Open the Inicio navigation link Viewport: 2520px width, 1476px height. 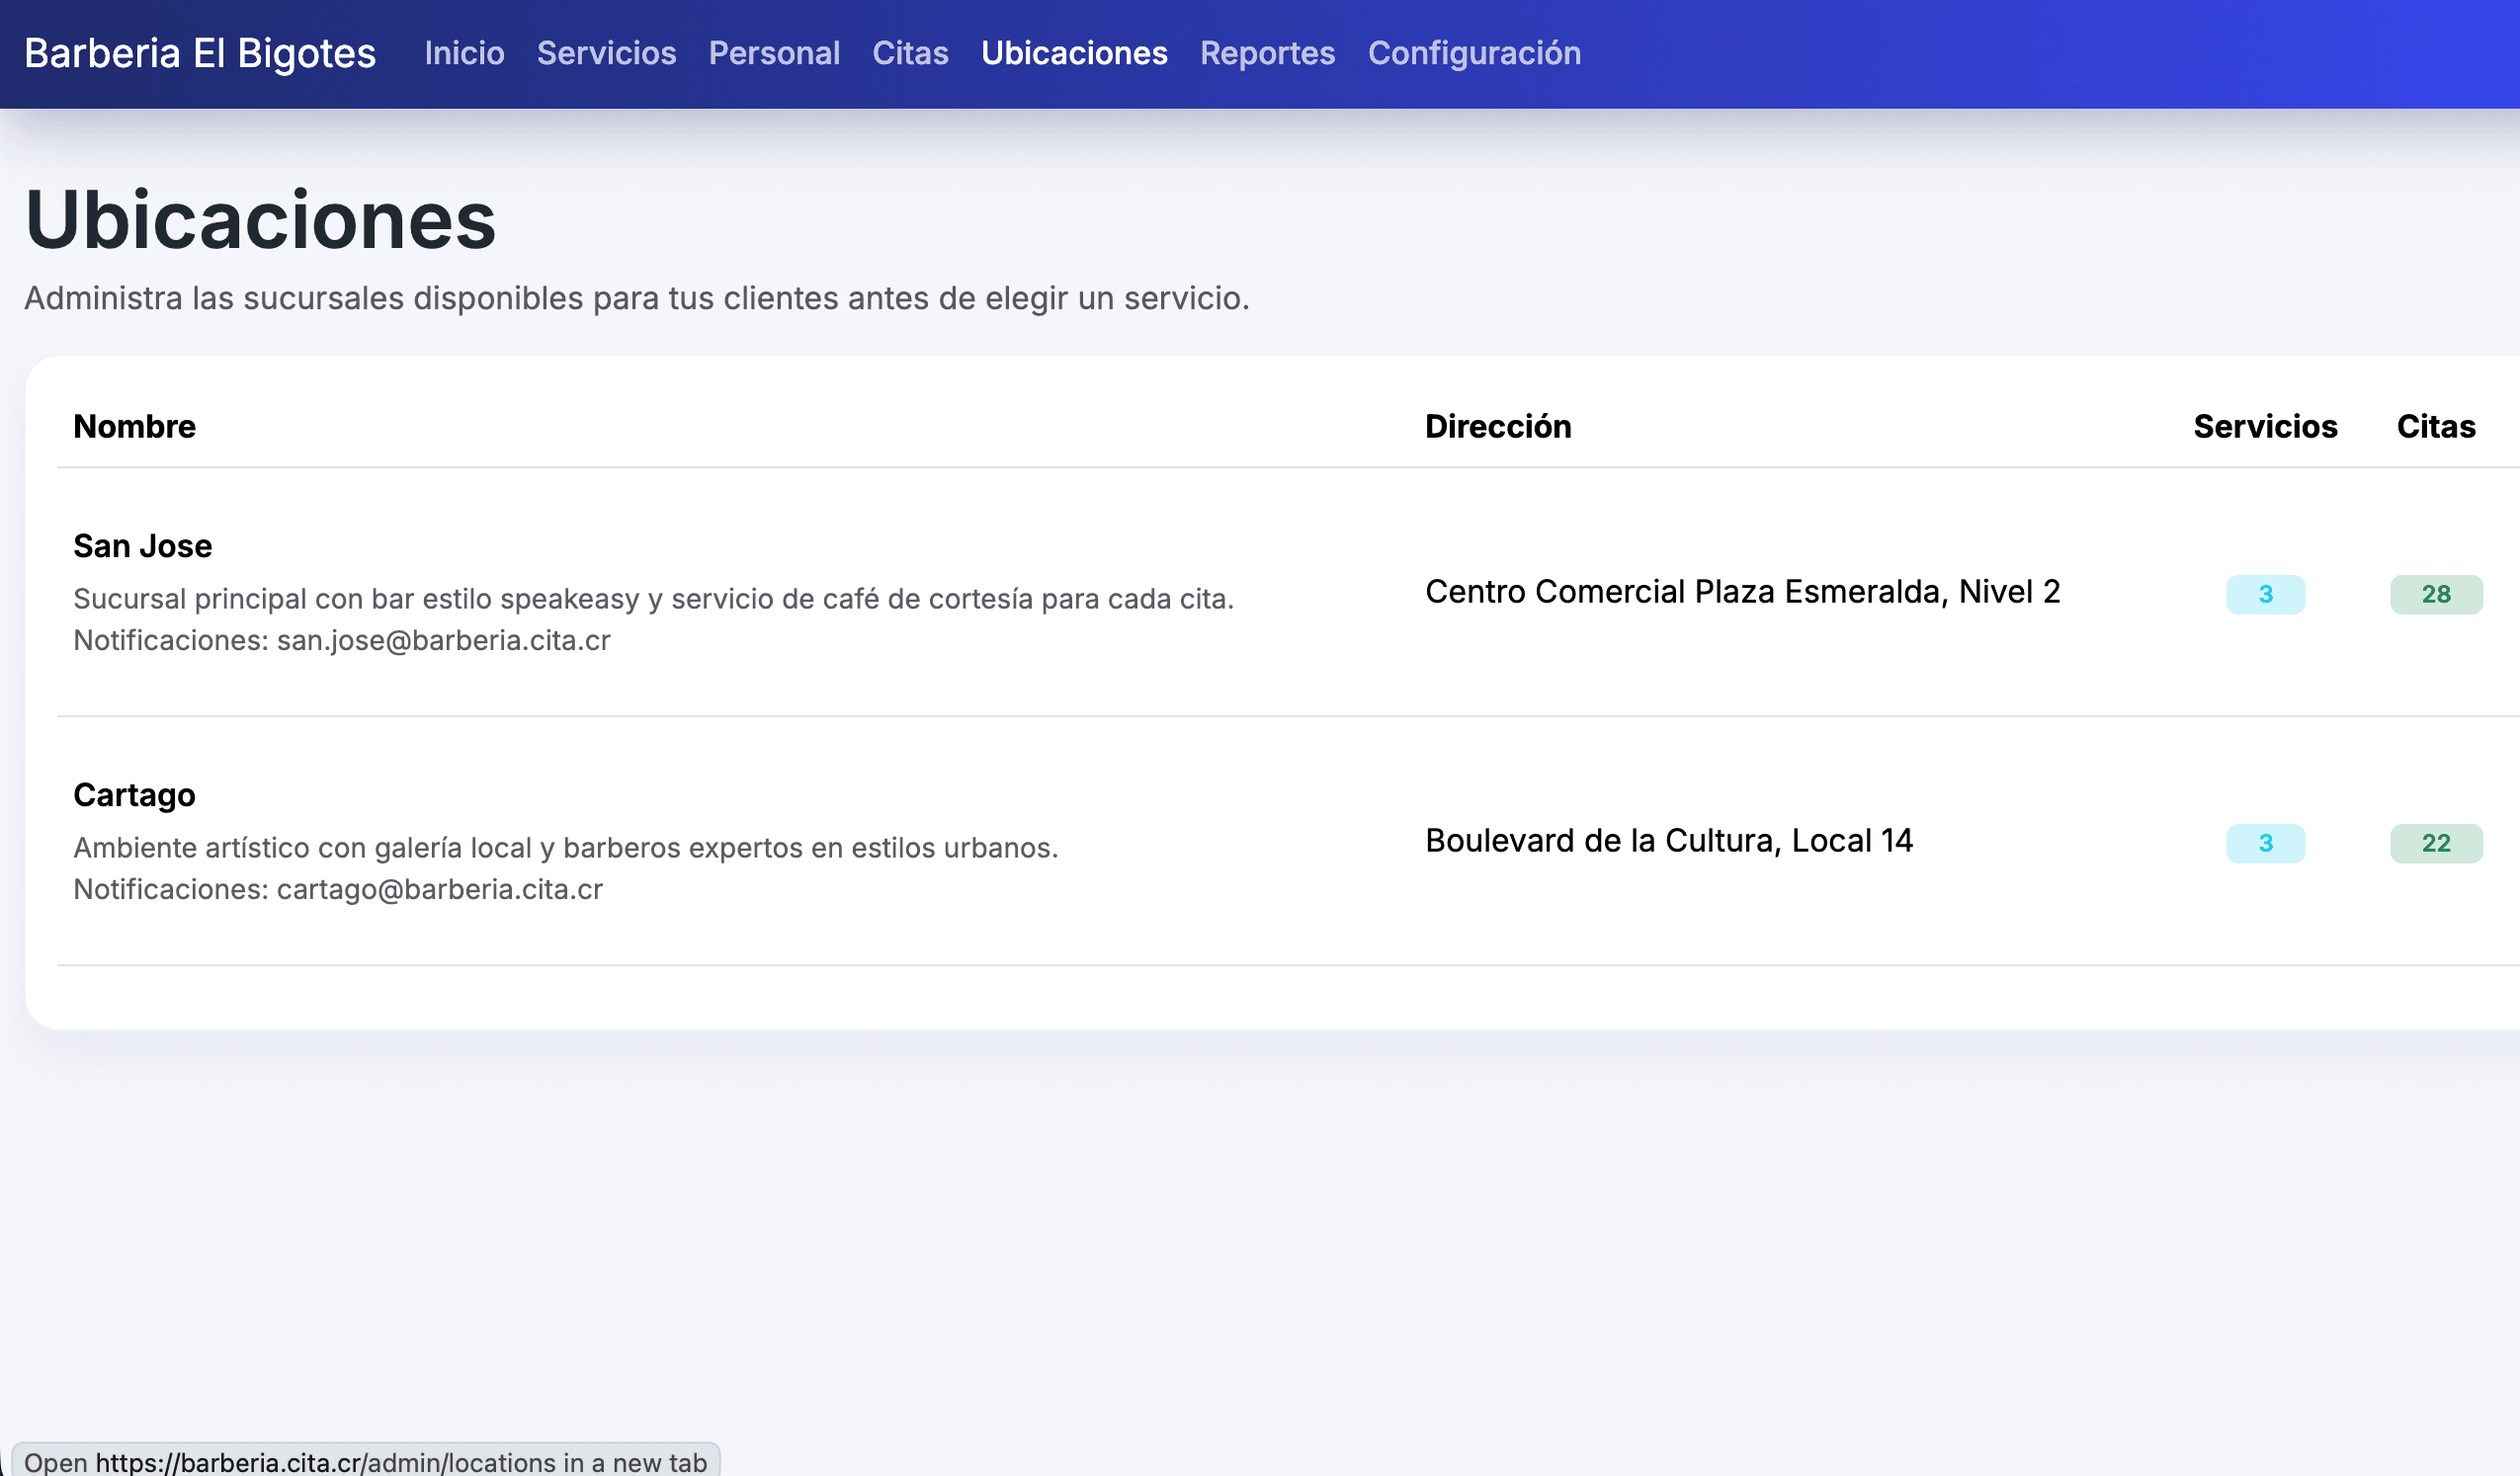[464, 53]
